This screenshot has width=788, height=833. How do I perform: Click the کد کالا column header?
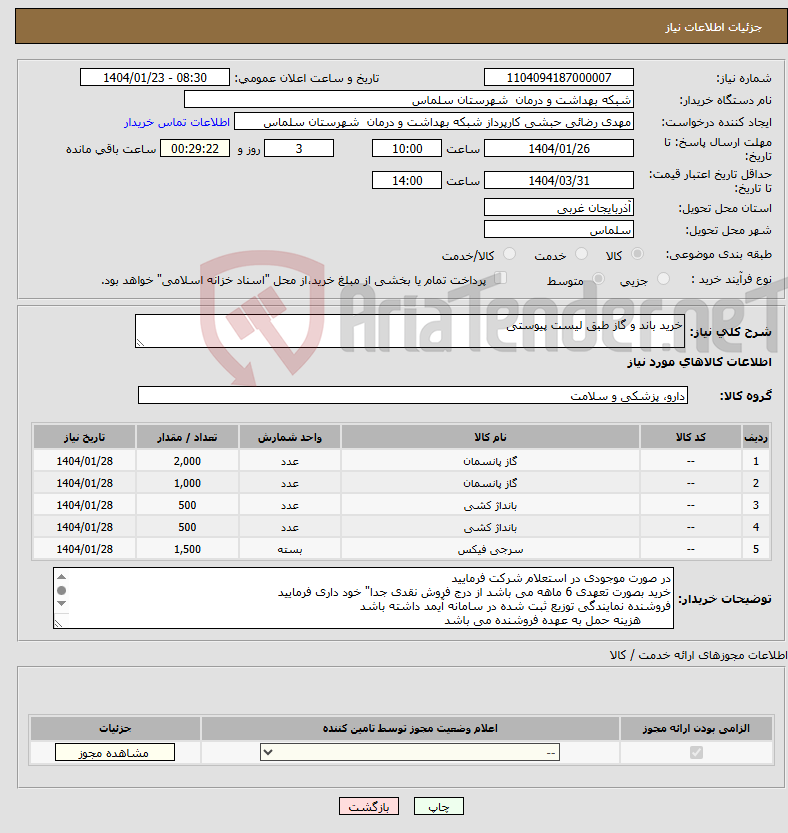(691, 437)
